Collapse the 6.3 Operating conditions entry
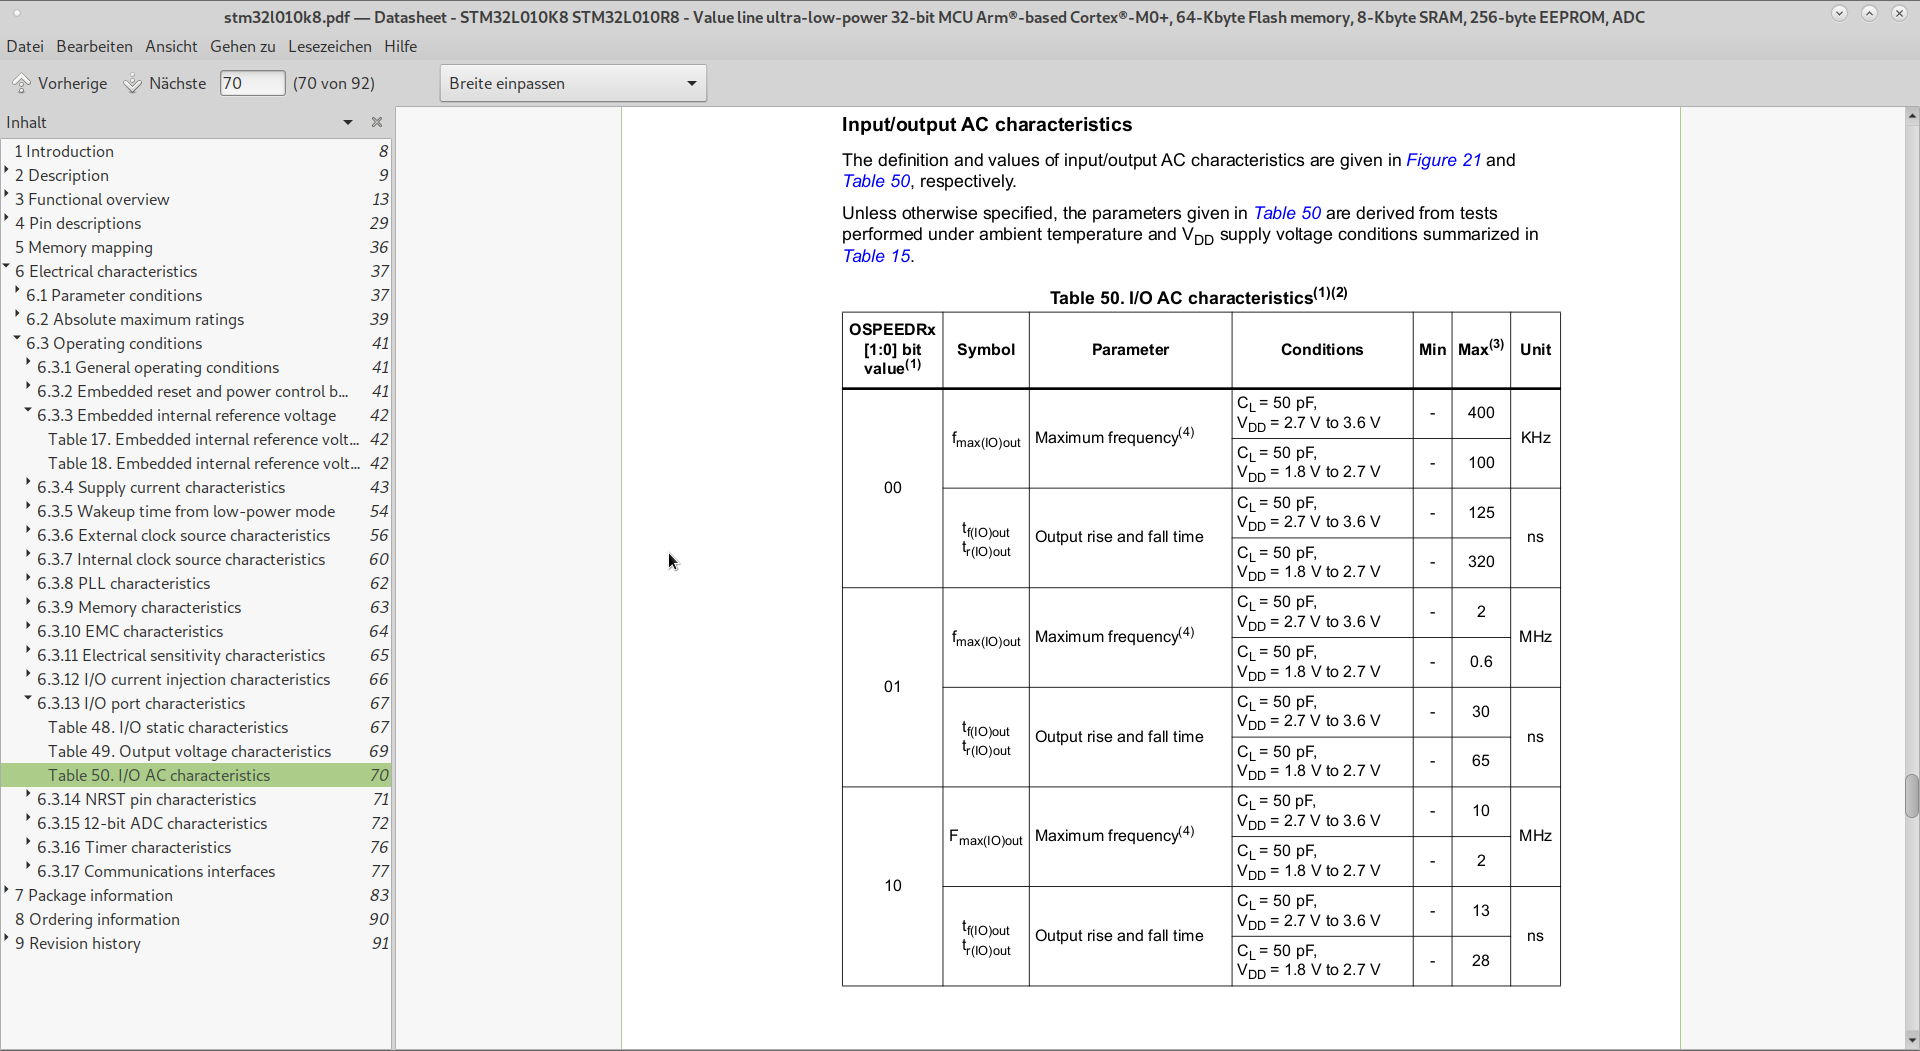Screen dimensions: 1920x1051 (18, 339)
